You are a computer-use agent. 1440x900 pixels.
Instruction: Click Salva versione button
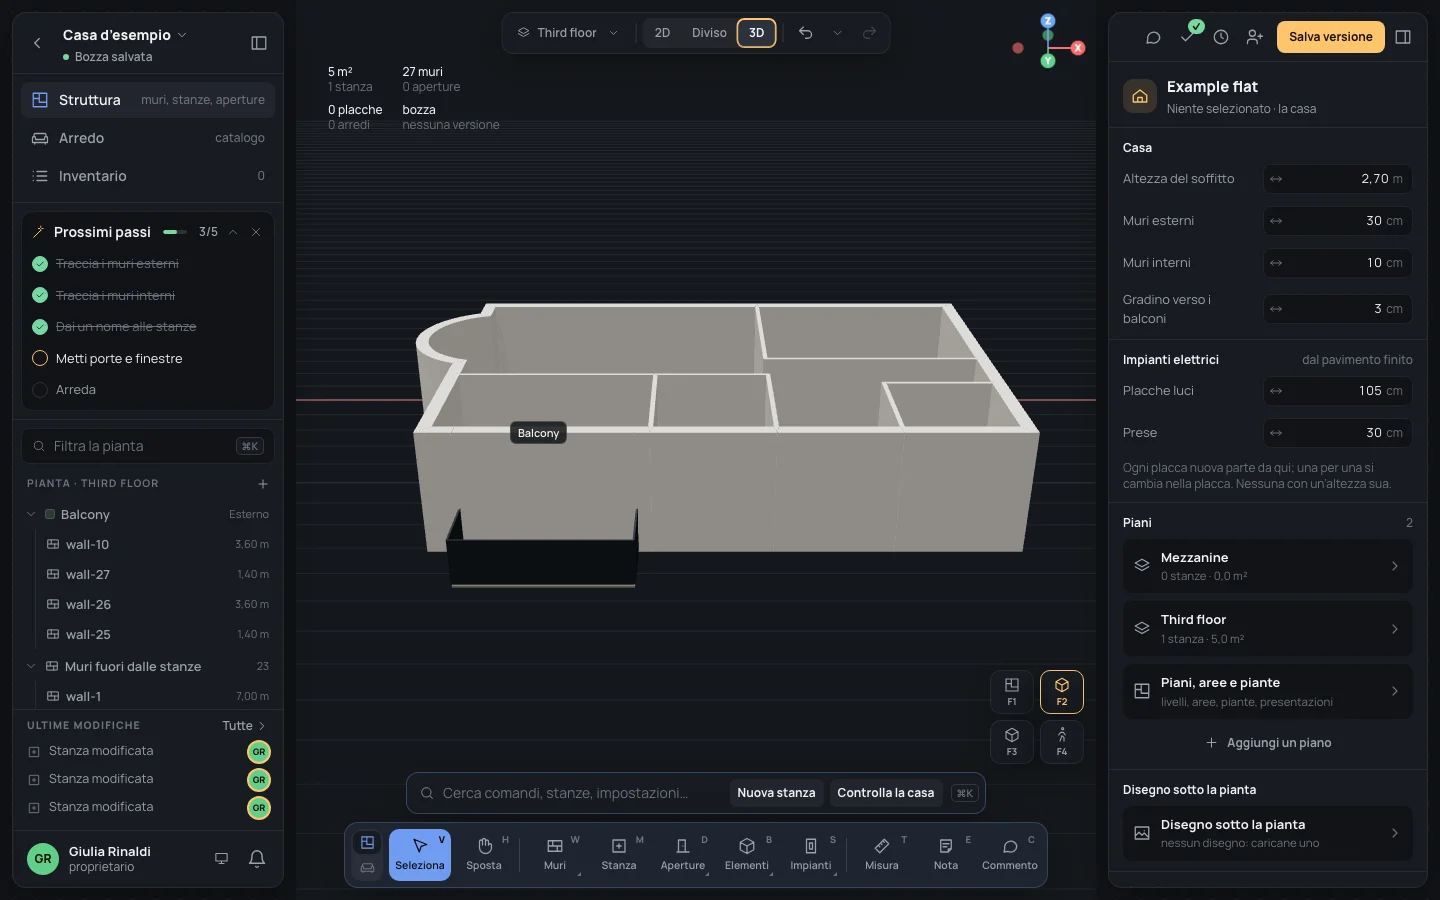[1330, 37]
